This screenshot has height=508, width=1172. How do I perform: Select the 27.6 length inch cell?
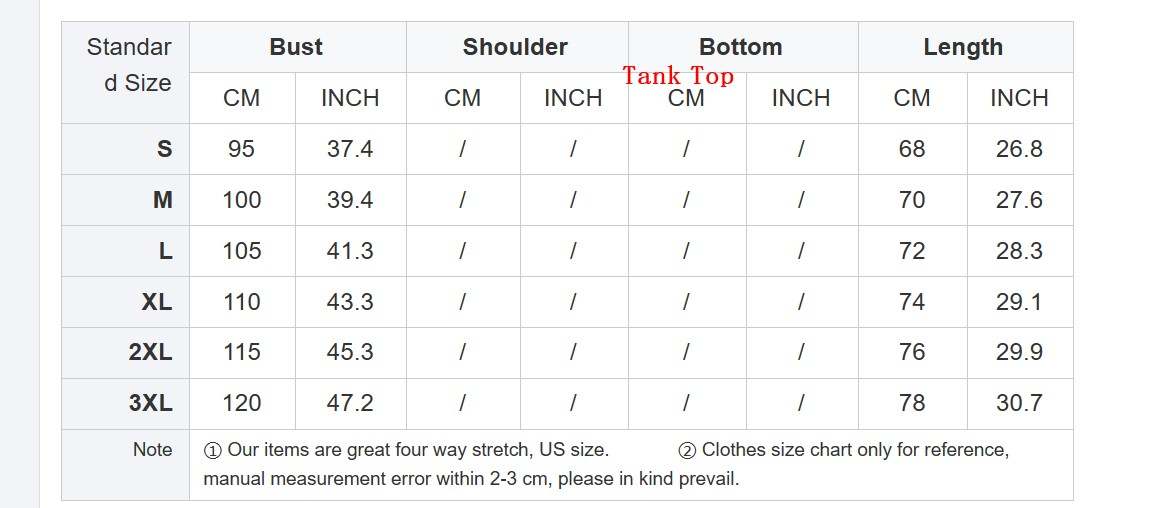pos(1019,200)
